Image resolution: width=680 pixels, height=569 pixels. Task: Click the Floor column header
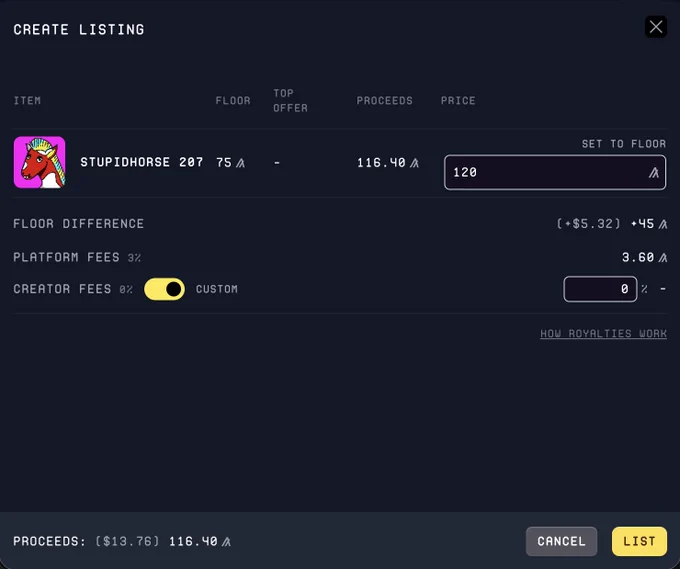[233, 101]
